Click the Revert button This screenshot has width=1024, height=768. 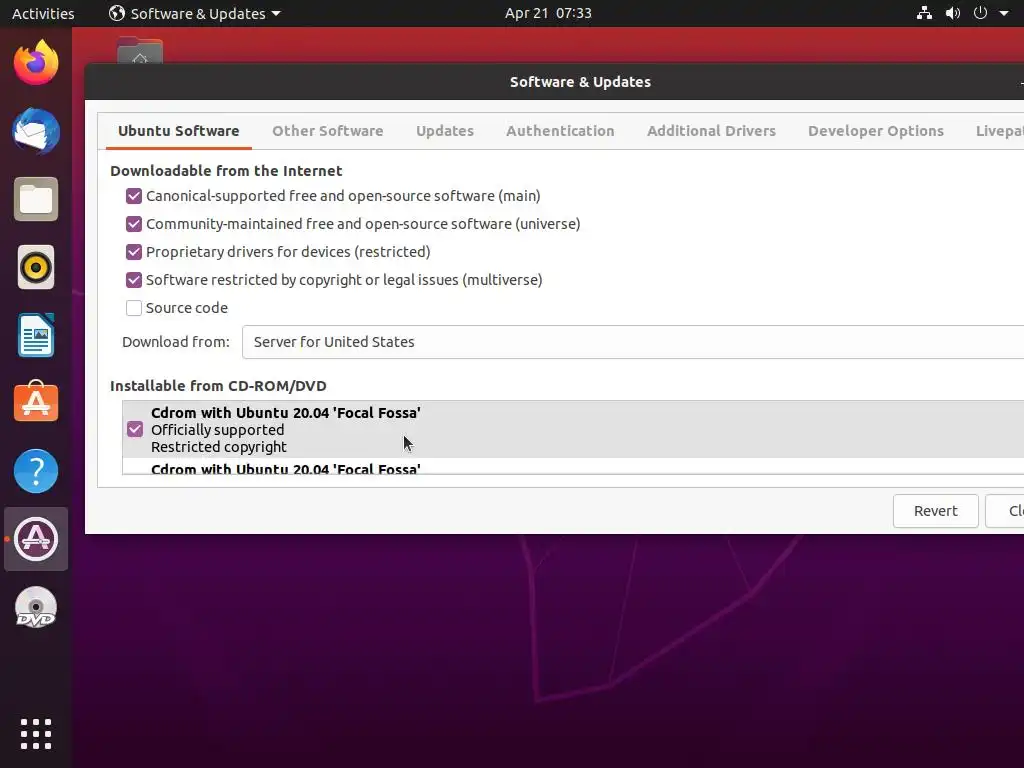pyautogui.click(x=935, y=511)
